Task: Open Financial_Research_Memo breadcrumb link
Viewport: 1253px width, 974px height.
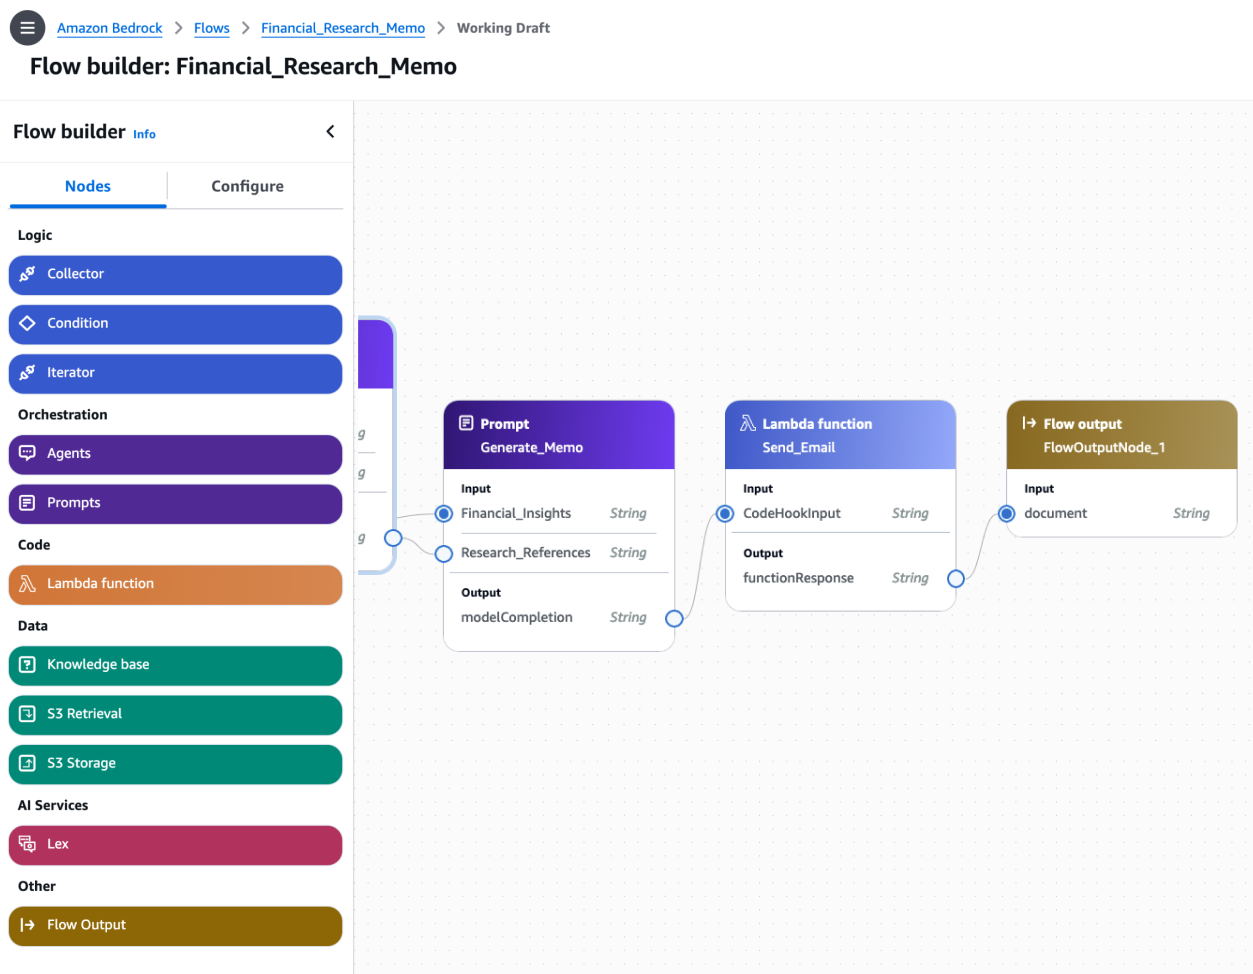Action: coord(343,28)
